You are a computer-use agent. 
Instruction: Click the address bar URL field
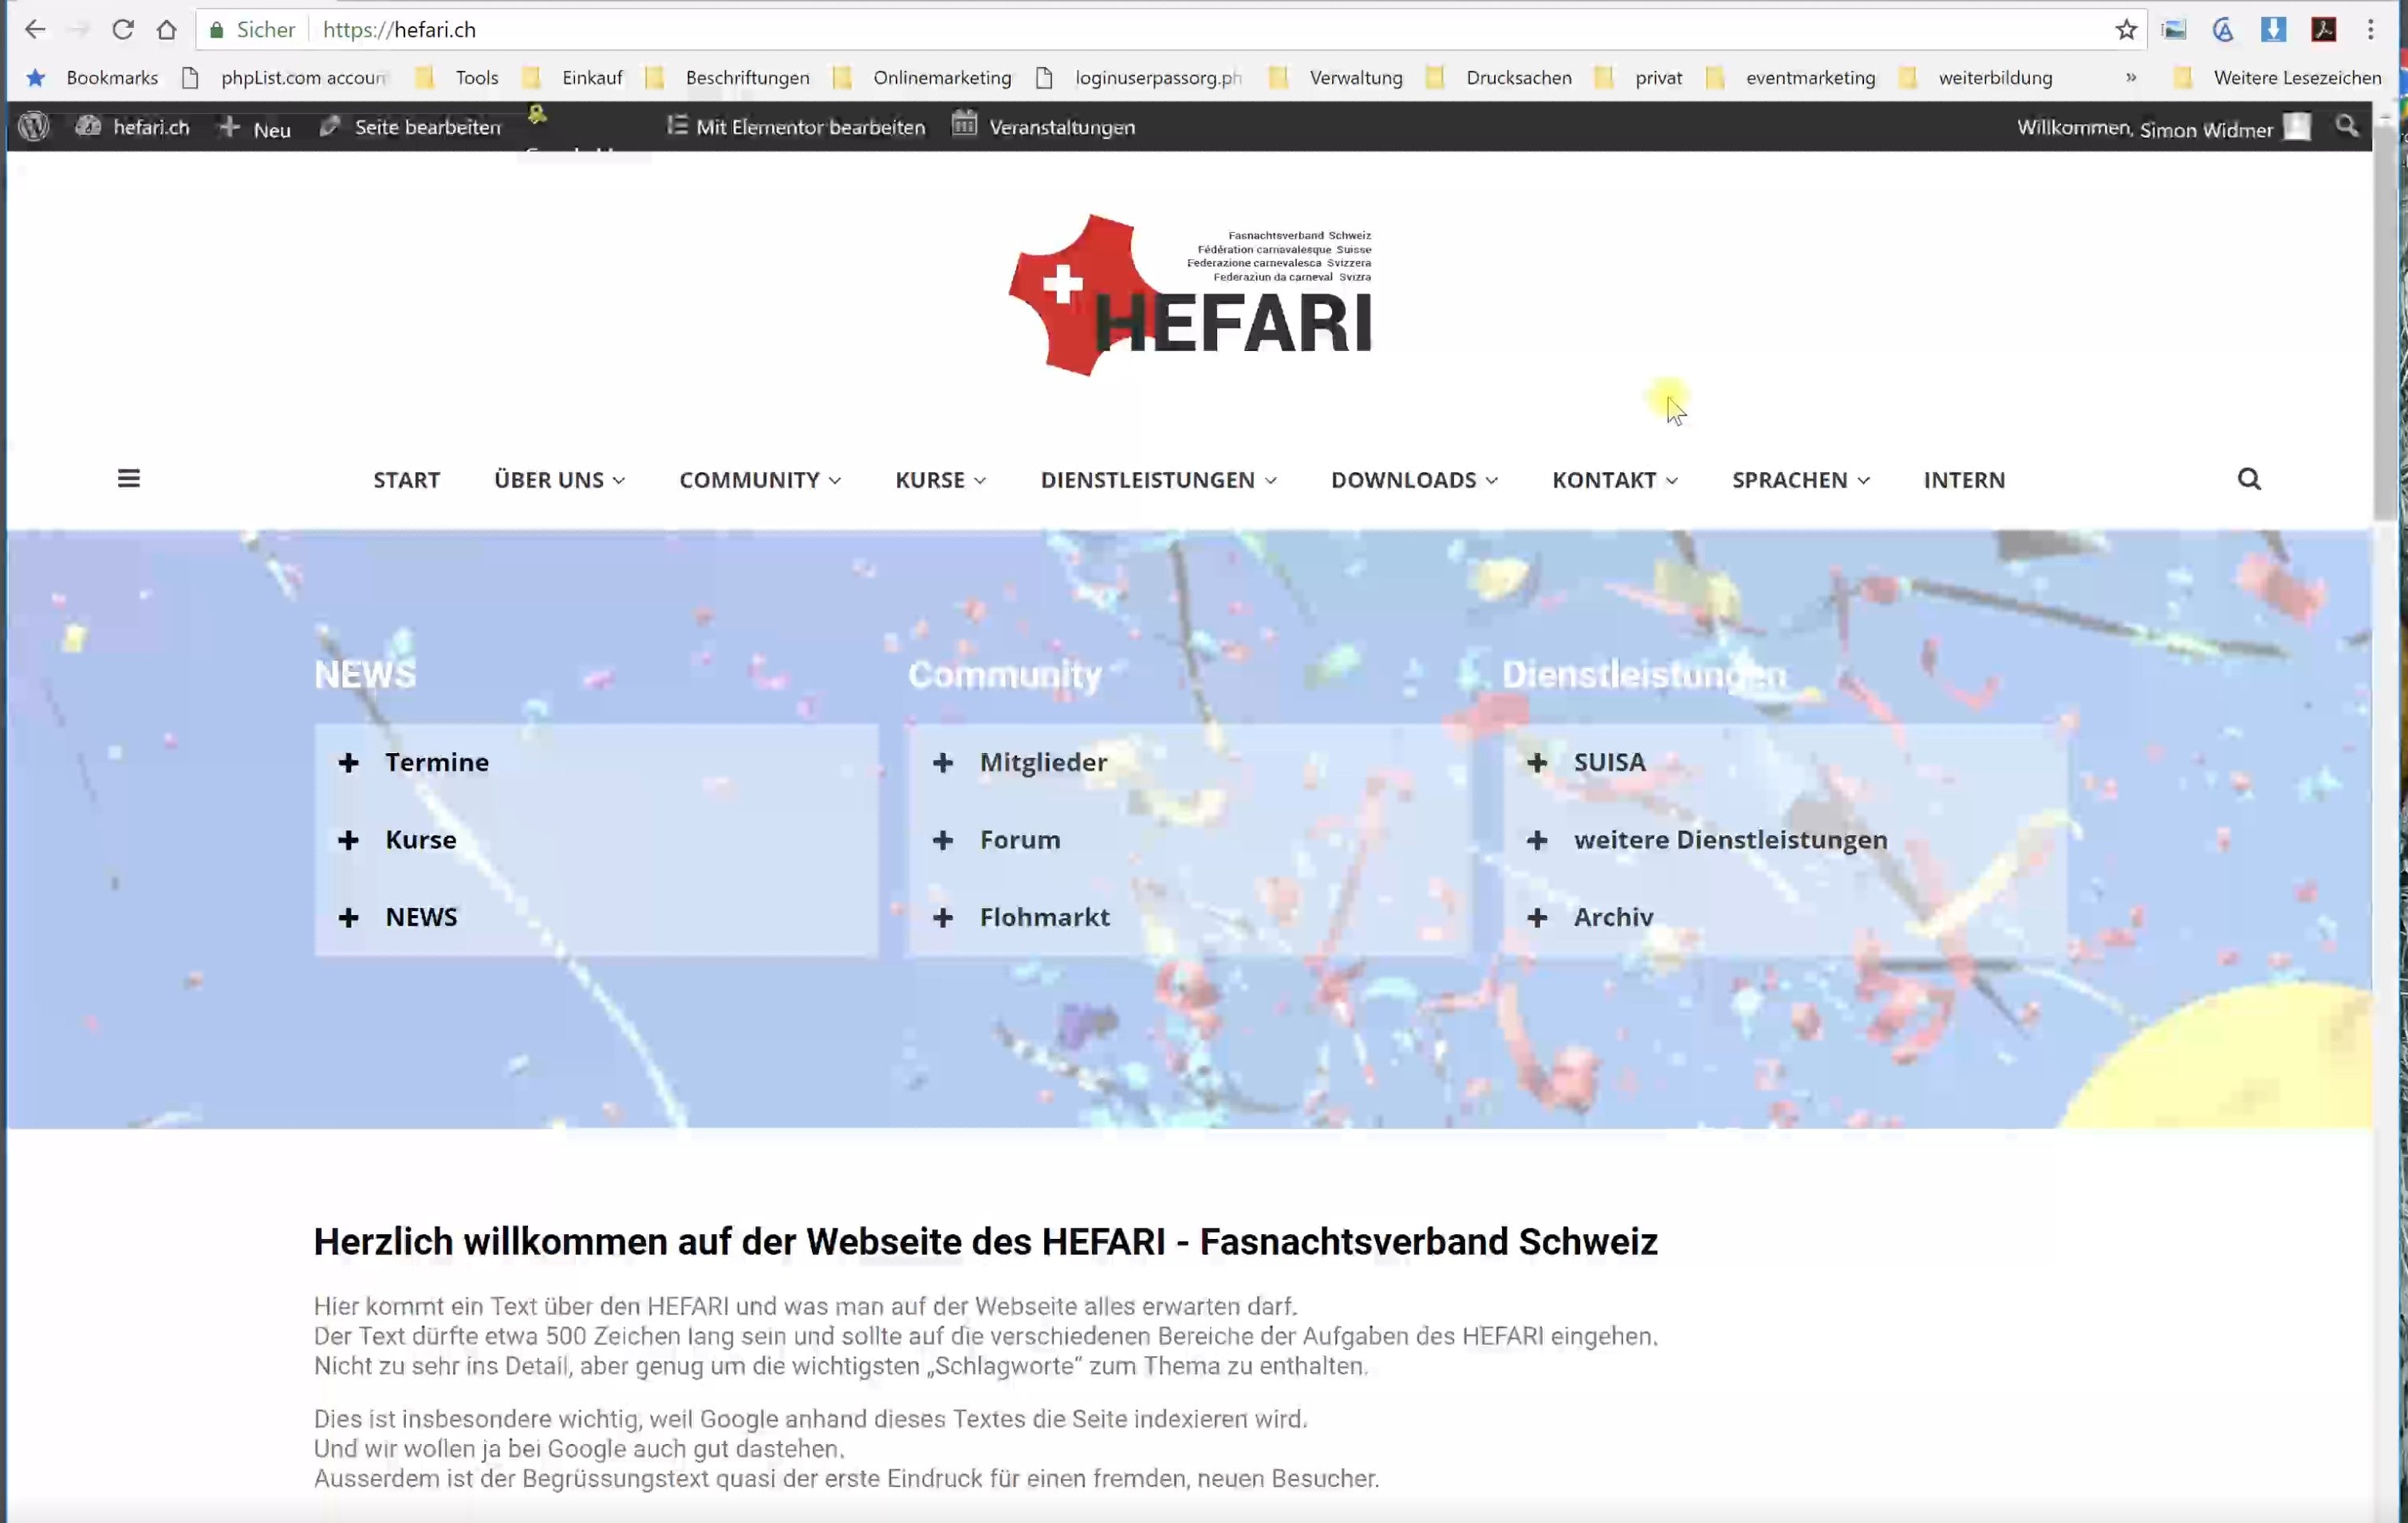coord(398,30)
